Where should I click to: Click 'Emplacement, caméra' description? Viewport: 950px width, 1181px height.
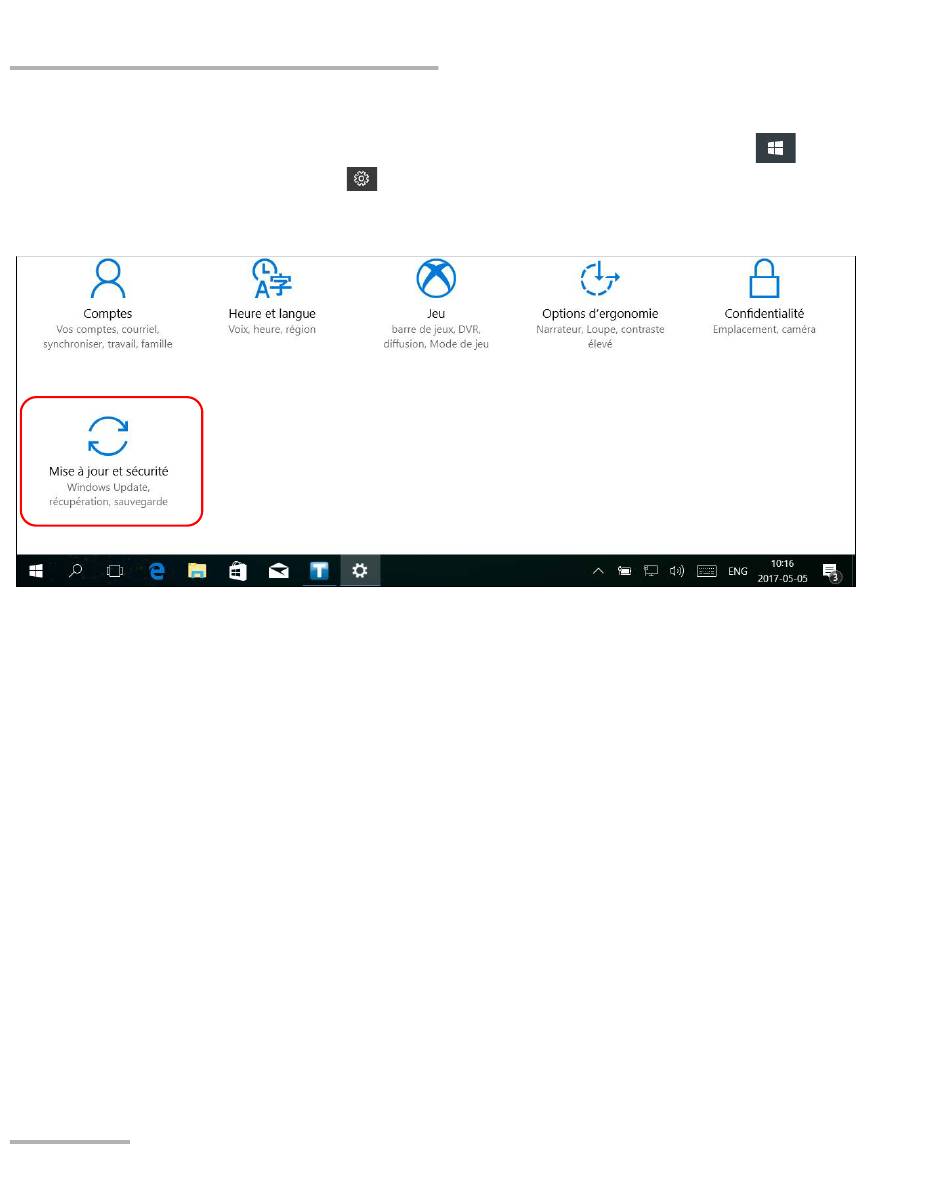(x=764, y=330)
